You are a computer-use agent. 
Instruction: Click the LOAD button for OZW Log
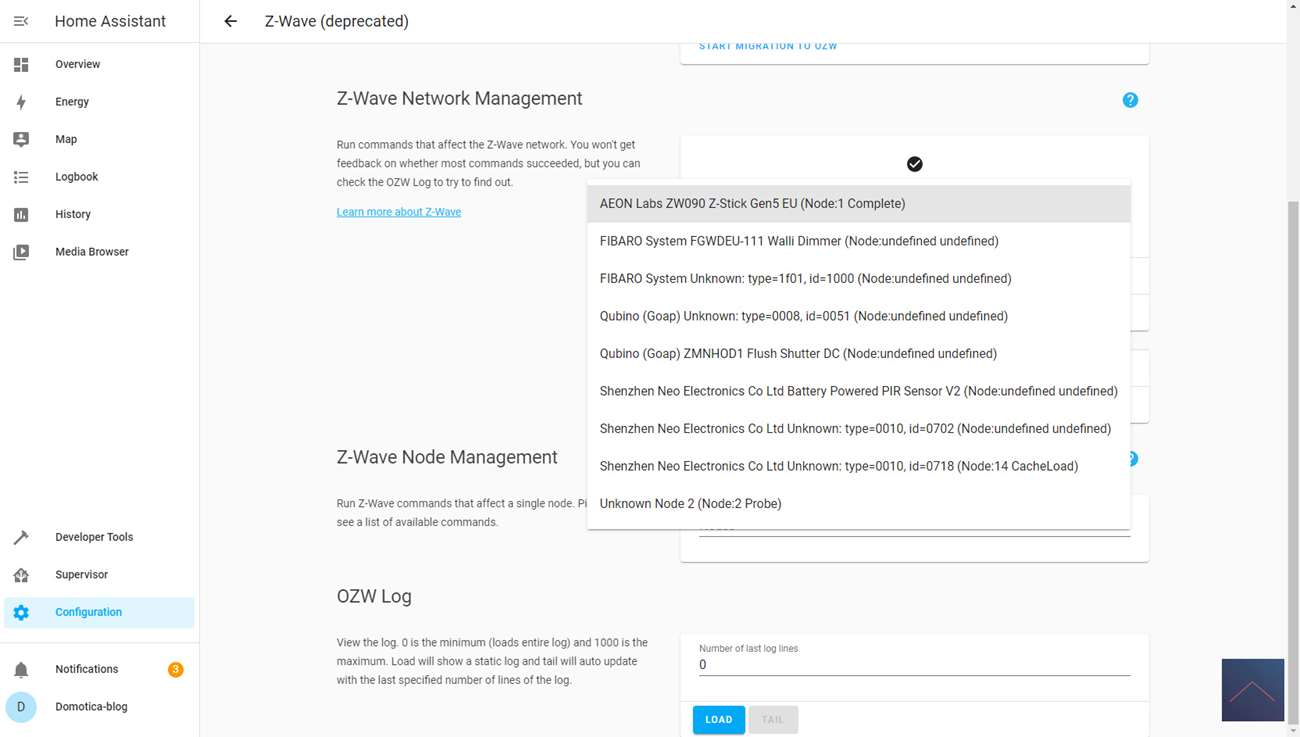(718, 719)
